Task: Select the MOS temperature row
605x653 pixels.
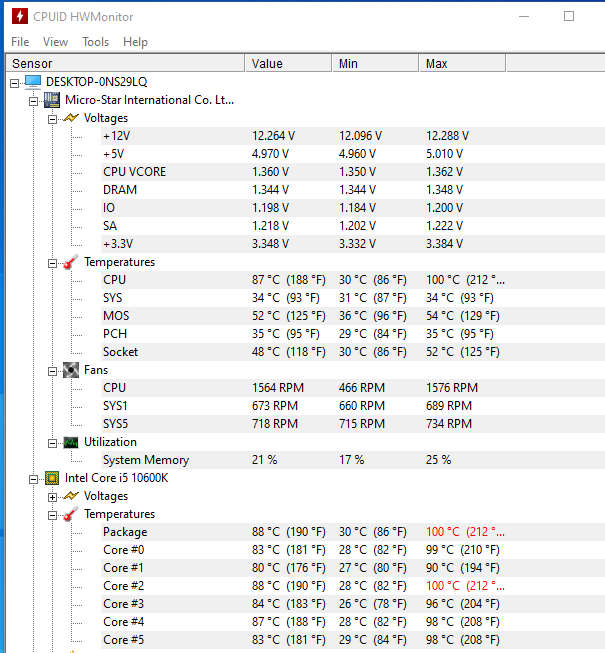Action: point(353,316)
